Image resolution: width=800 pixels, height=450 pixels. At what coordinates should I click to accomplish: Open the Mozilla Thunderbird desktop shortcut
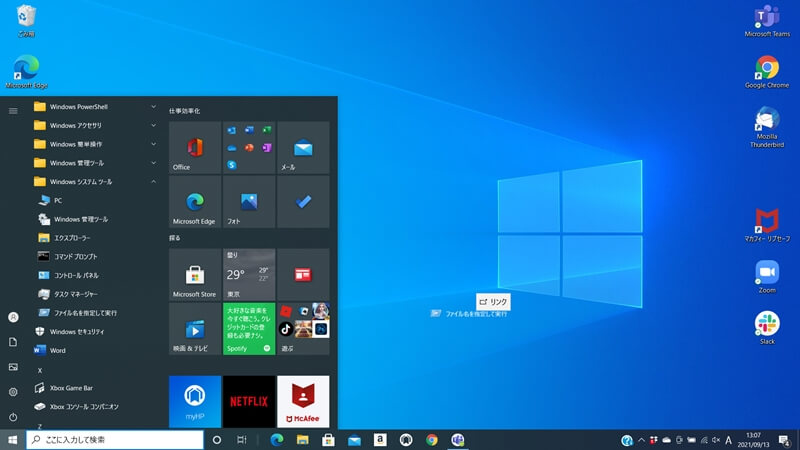(x=767, y=127)
